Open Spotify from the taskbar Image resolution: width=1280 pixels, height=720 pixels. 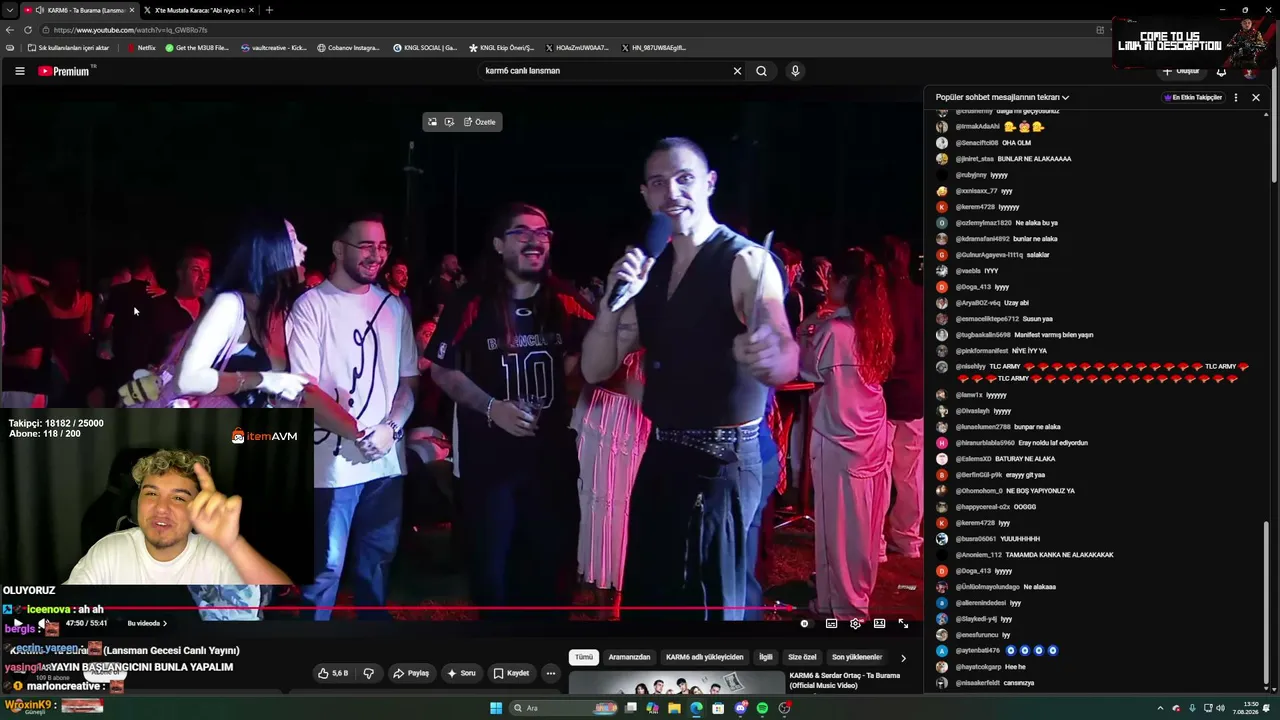click(x=762, y=708)
